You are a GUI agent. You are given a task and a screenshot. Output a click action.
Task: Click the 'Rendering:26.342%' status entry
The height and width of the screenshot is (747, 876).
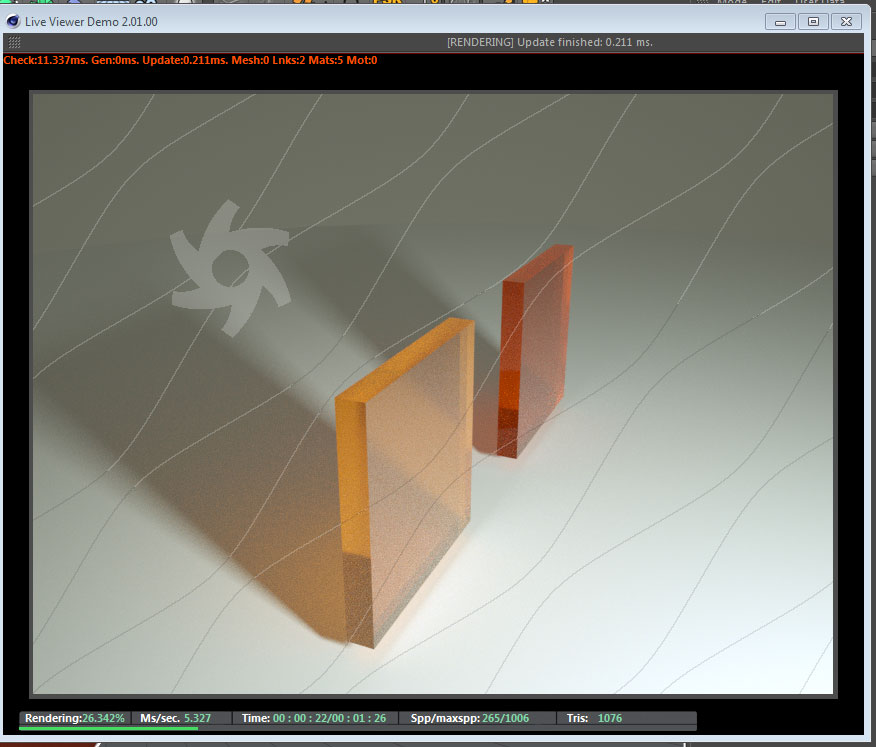[75, 718]
